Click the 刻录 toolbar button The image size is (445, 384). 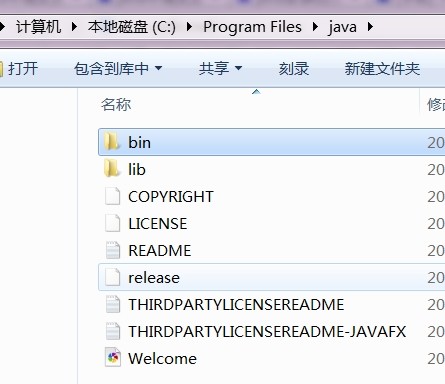point(294,69)
